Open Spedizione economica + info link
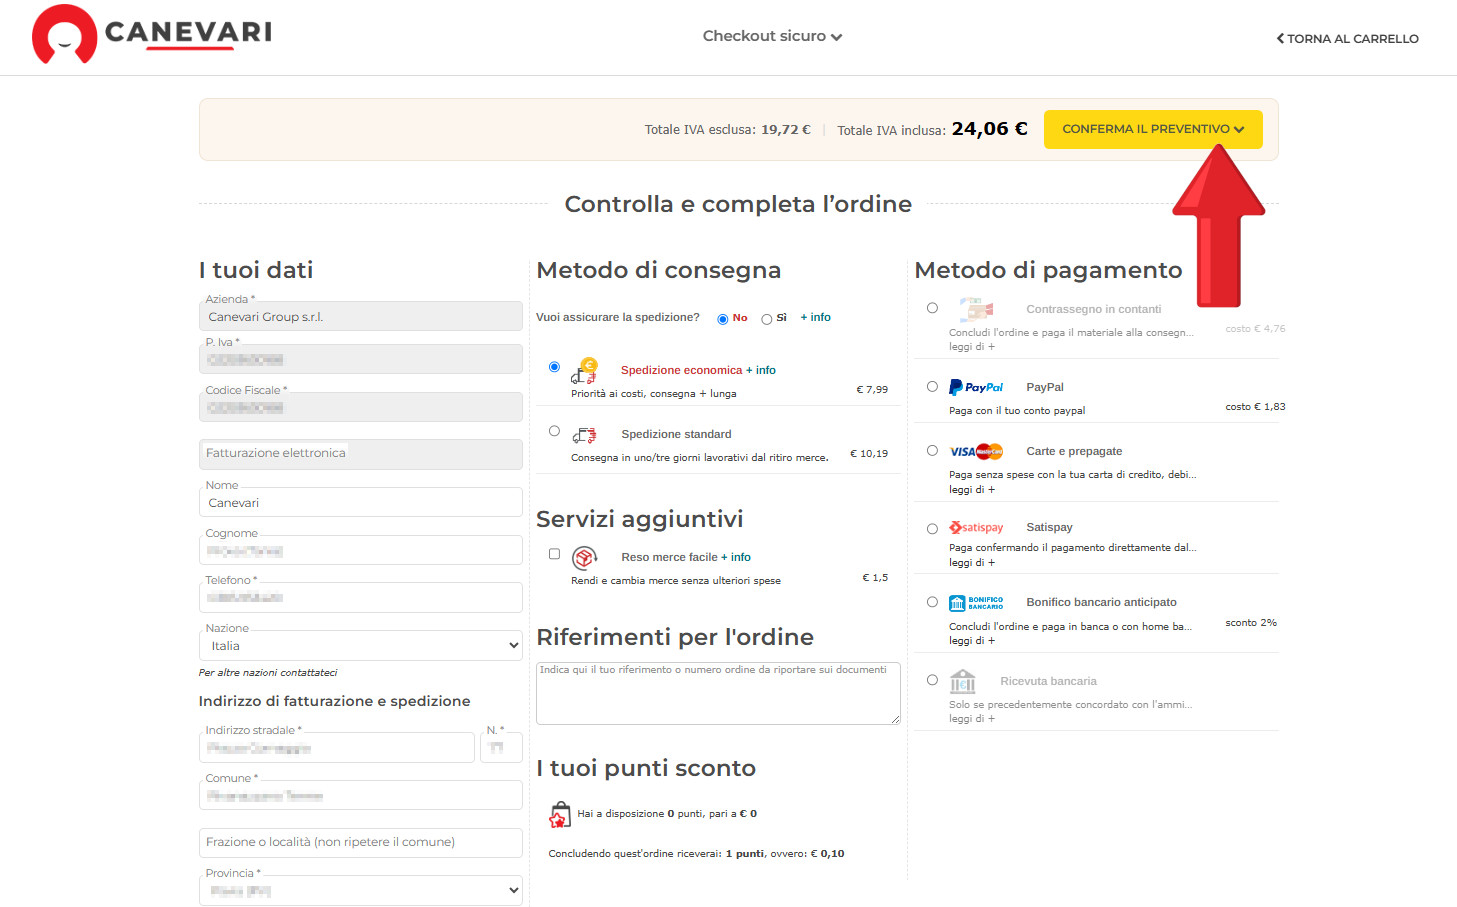 [761, 370]
